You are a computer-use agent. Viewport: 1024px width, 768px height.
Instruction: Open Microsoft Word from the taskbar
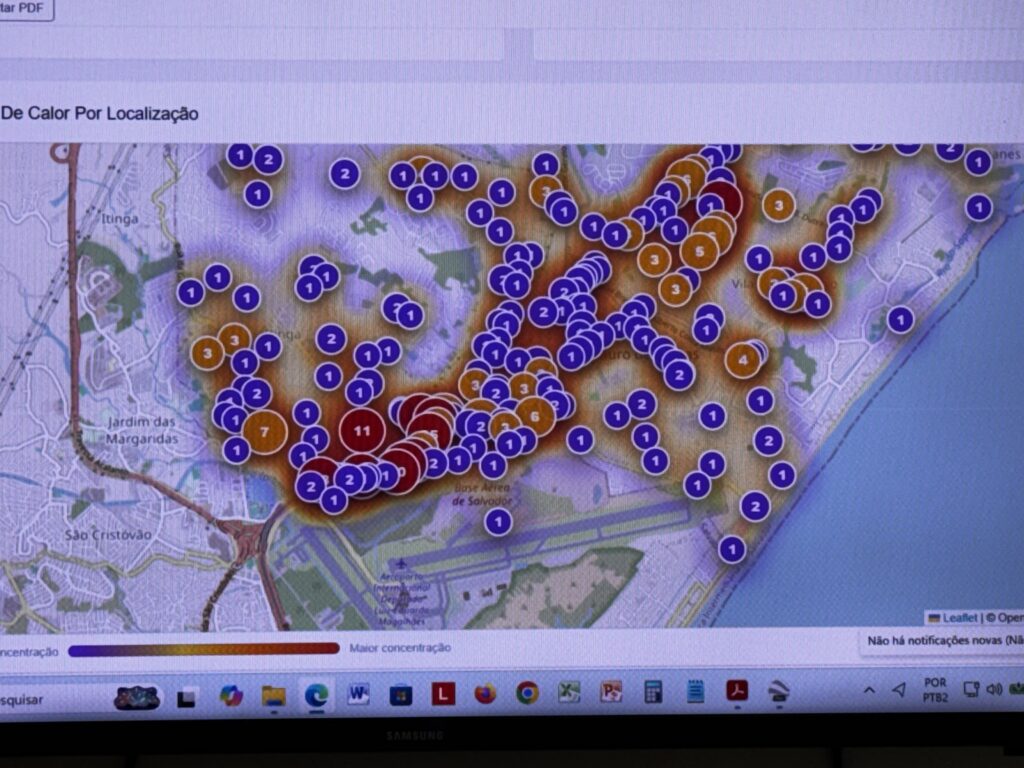click(359, 694)
